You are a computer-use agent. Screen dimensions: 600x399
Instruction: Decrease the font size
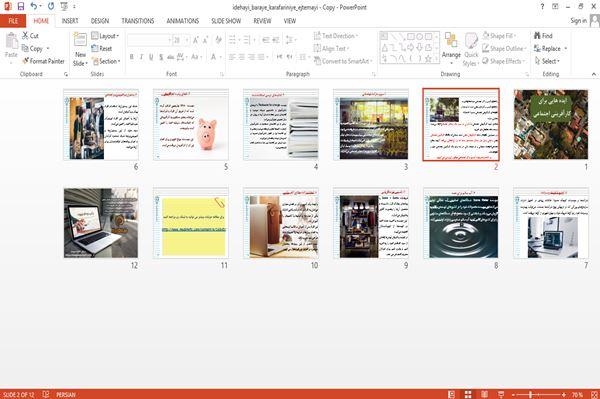205,40
